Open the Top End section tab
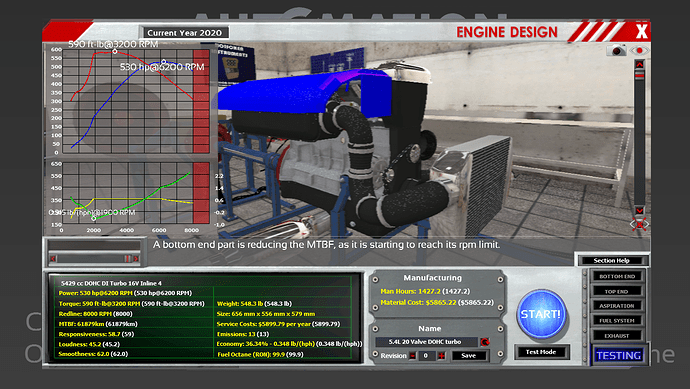This screenshot has height=389, width=690. tap(617, 291)
